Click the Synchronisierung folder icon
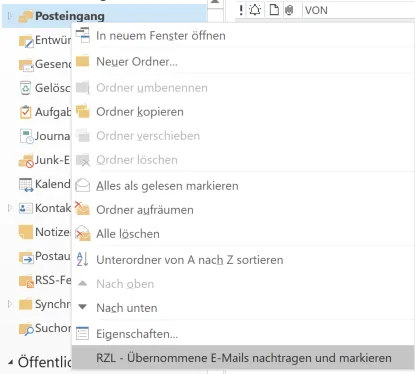 (x=25, y=304)
